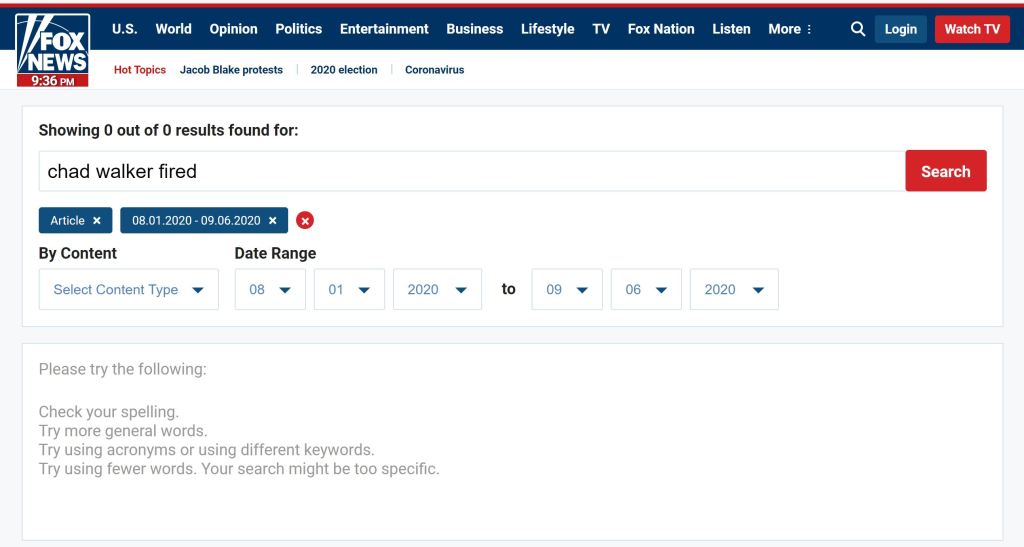Image resolution: width=1024 pixels, height=547 pixels.
Task: Click the Fox News logo
Action: [53, 48]
